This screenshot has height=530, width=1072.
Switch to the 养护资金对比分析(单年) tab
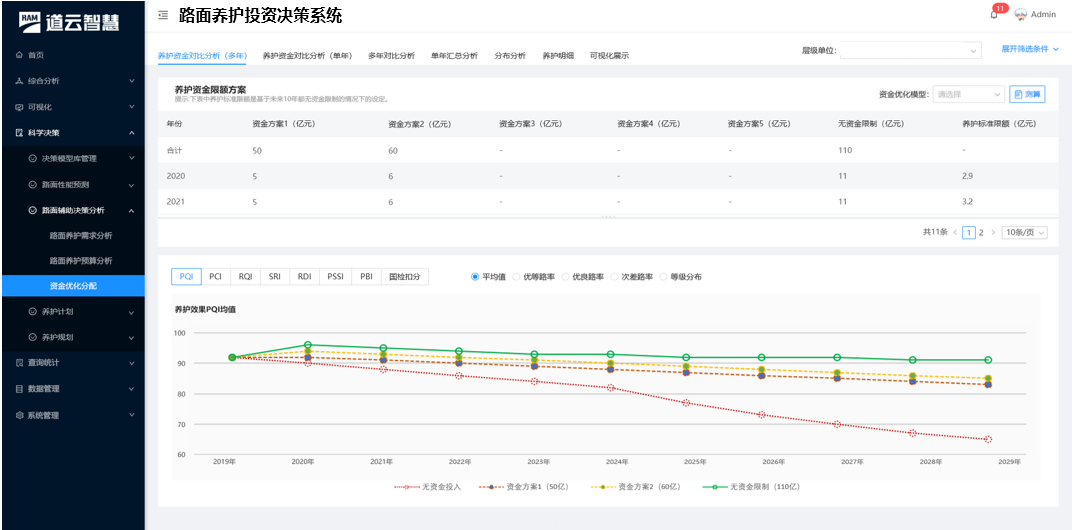coord(306,56)
